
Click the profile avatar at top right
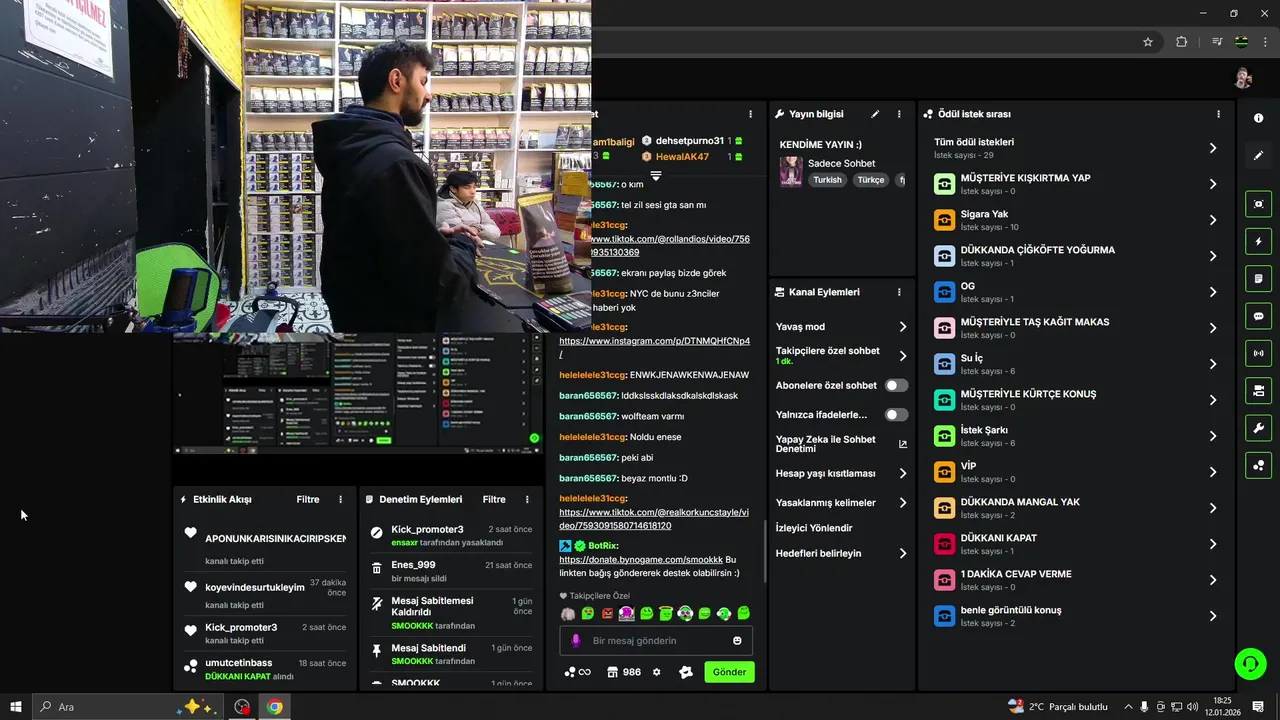coord(1243,78)
